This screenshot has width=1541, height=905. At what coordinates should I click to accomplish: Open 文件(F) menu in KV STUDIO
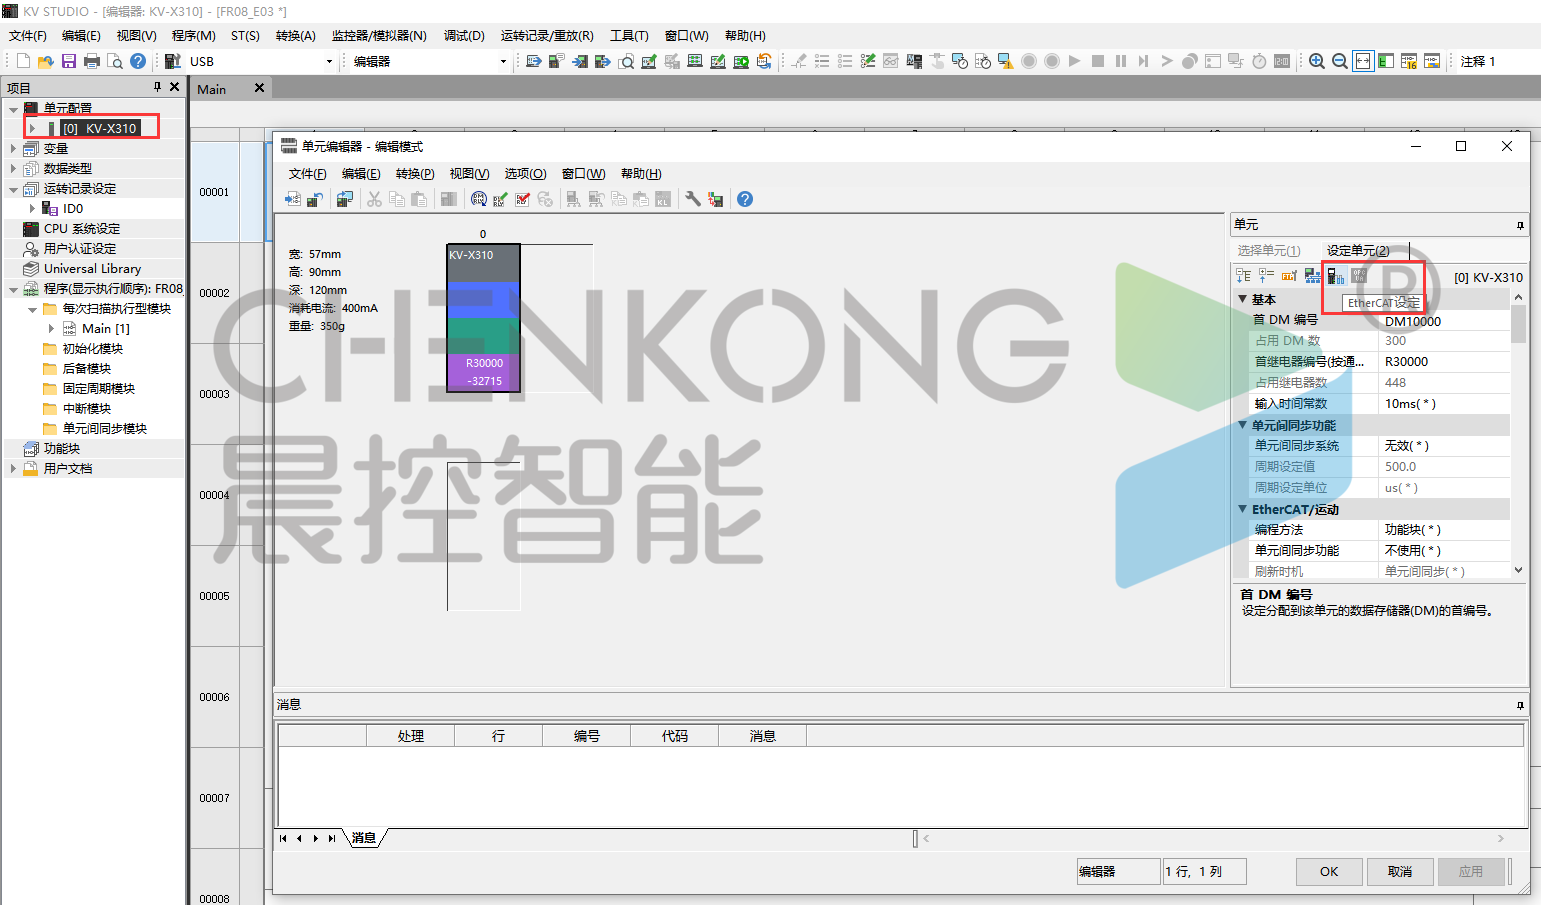pyautogui.click(x=28, y=35)
